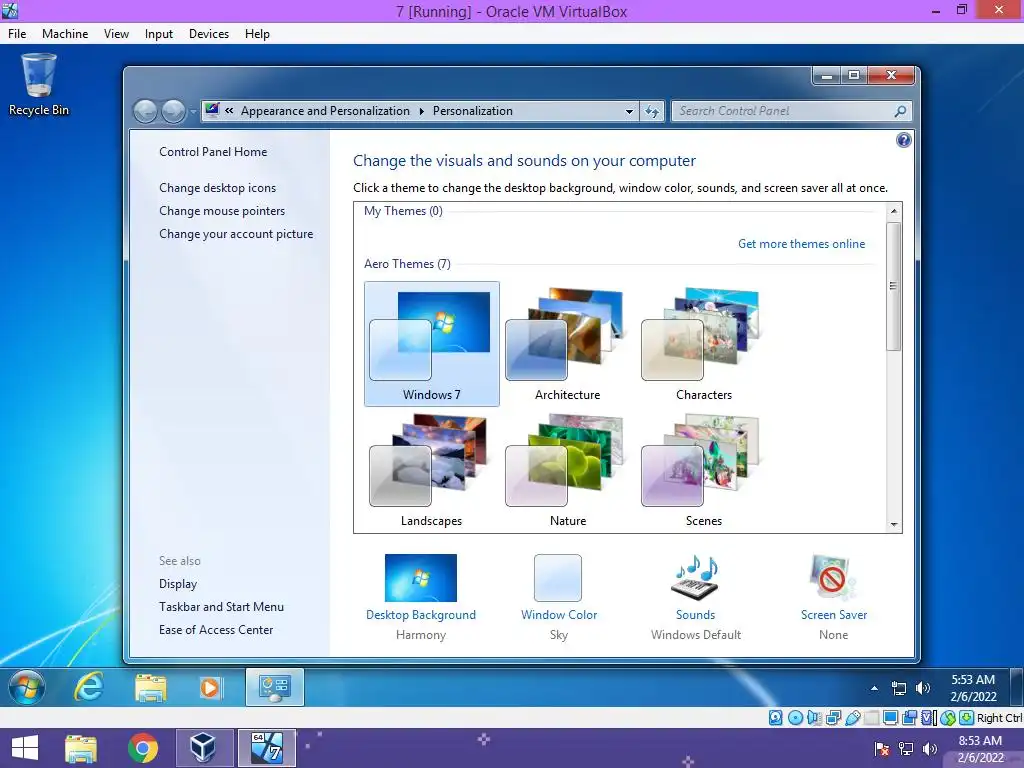Click VirtualBox mouse integration globe status icon
Screen dimensions: 1024x768
[948, 718]
